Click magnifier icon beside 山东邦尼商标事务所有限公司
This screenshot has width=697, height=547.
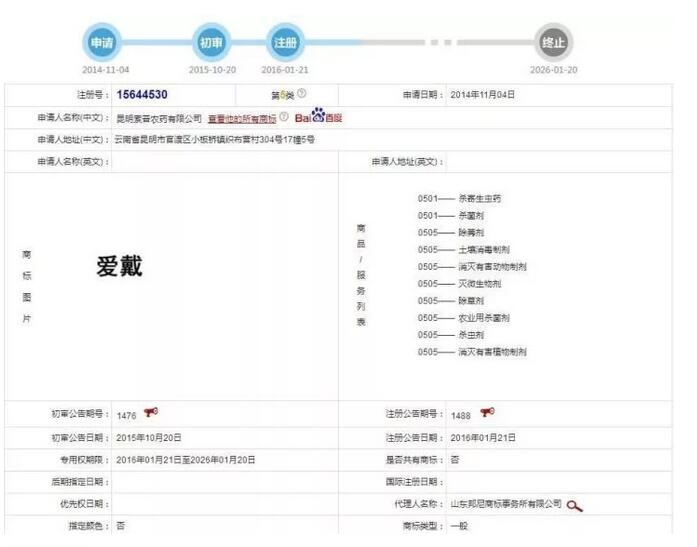coord(574,506)
